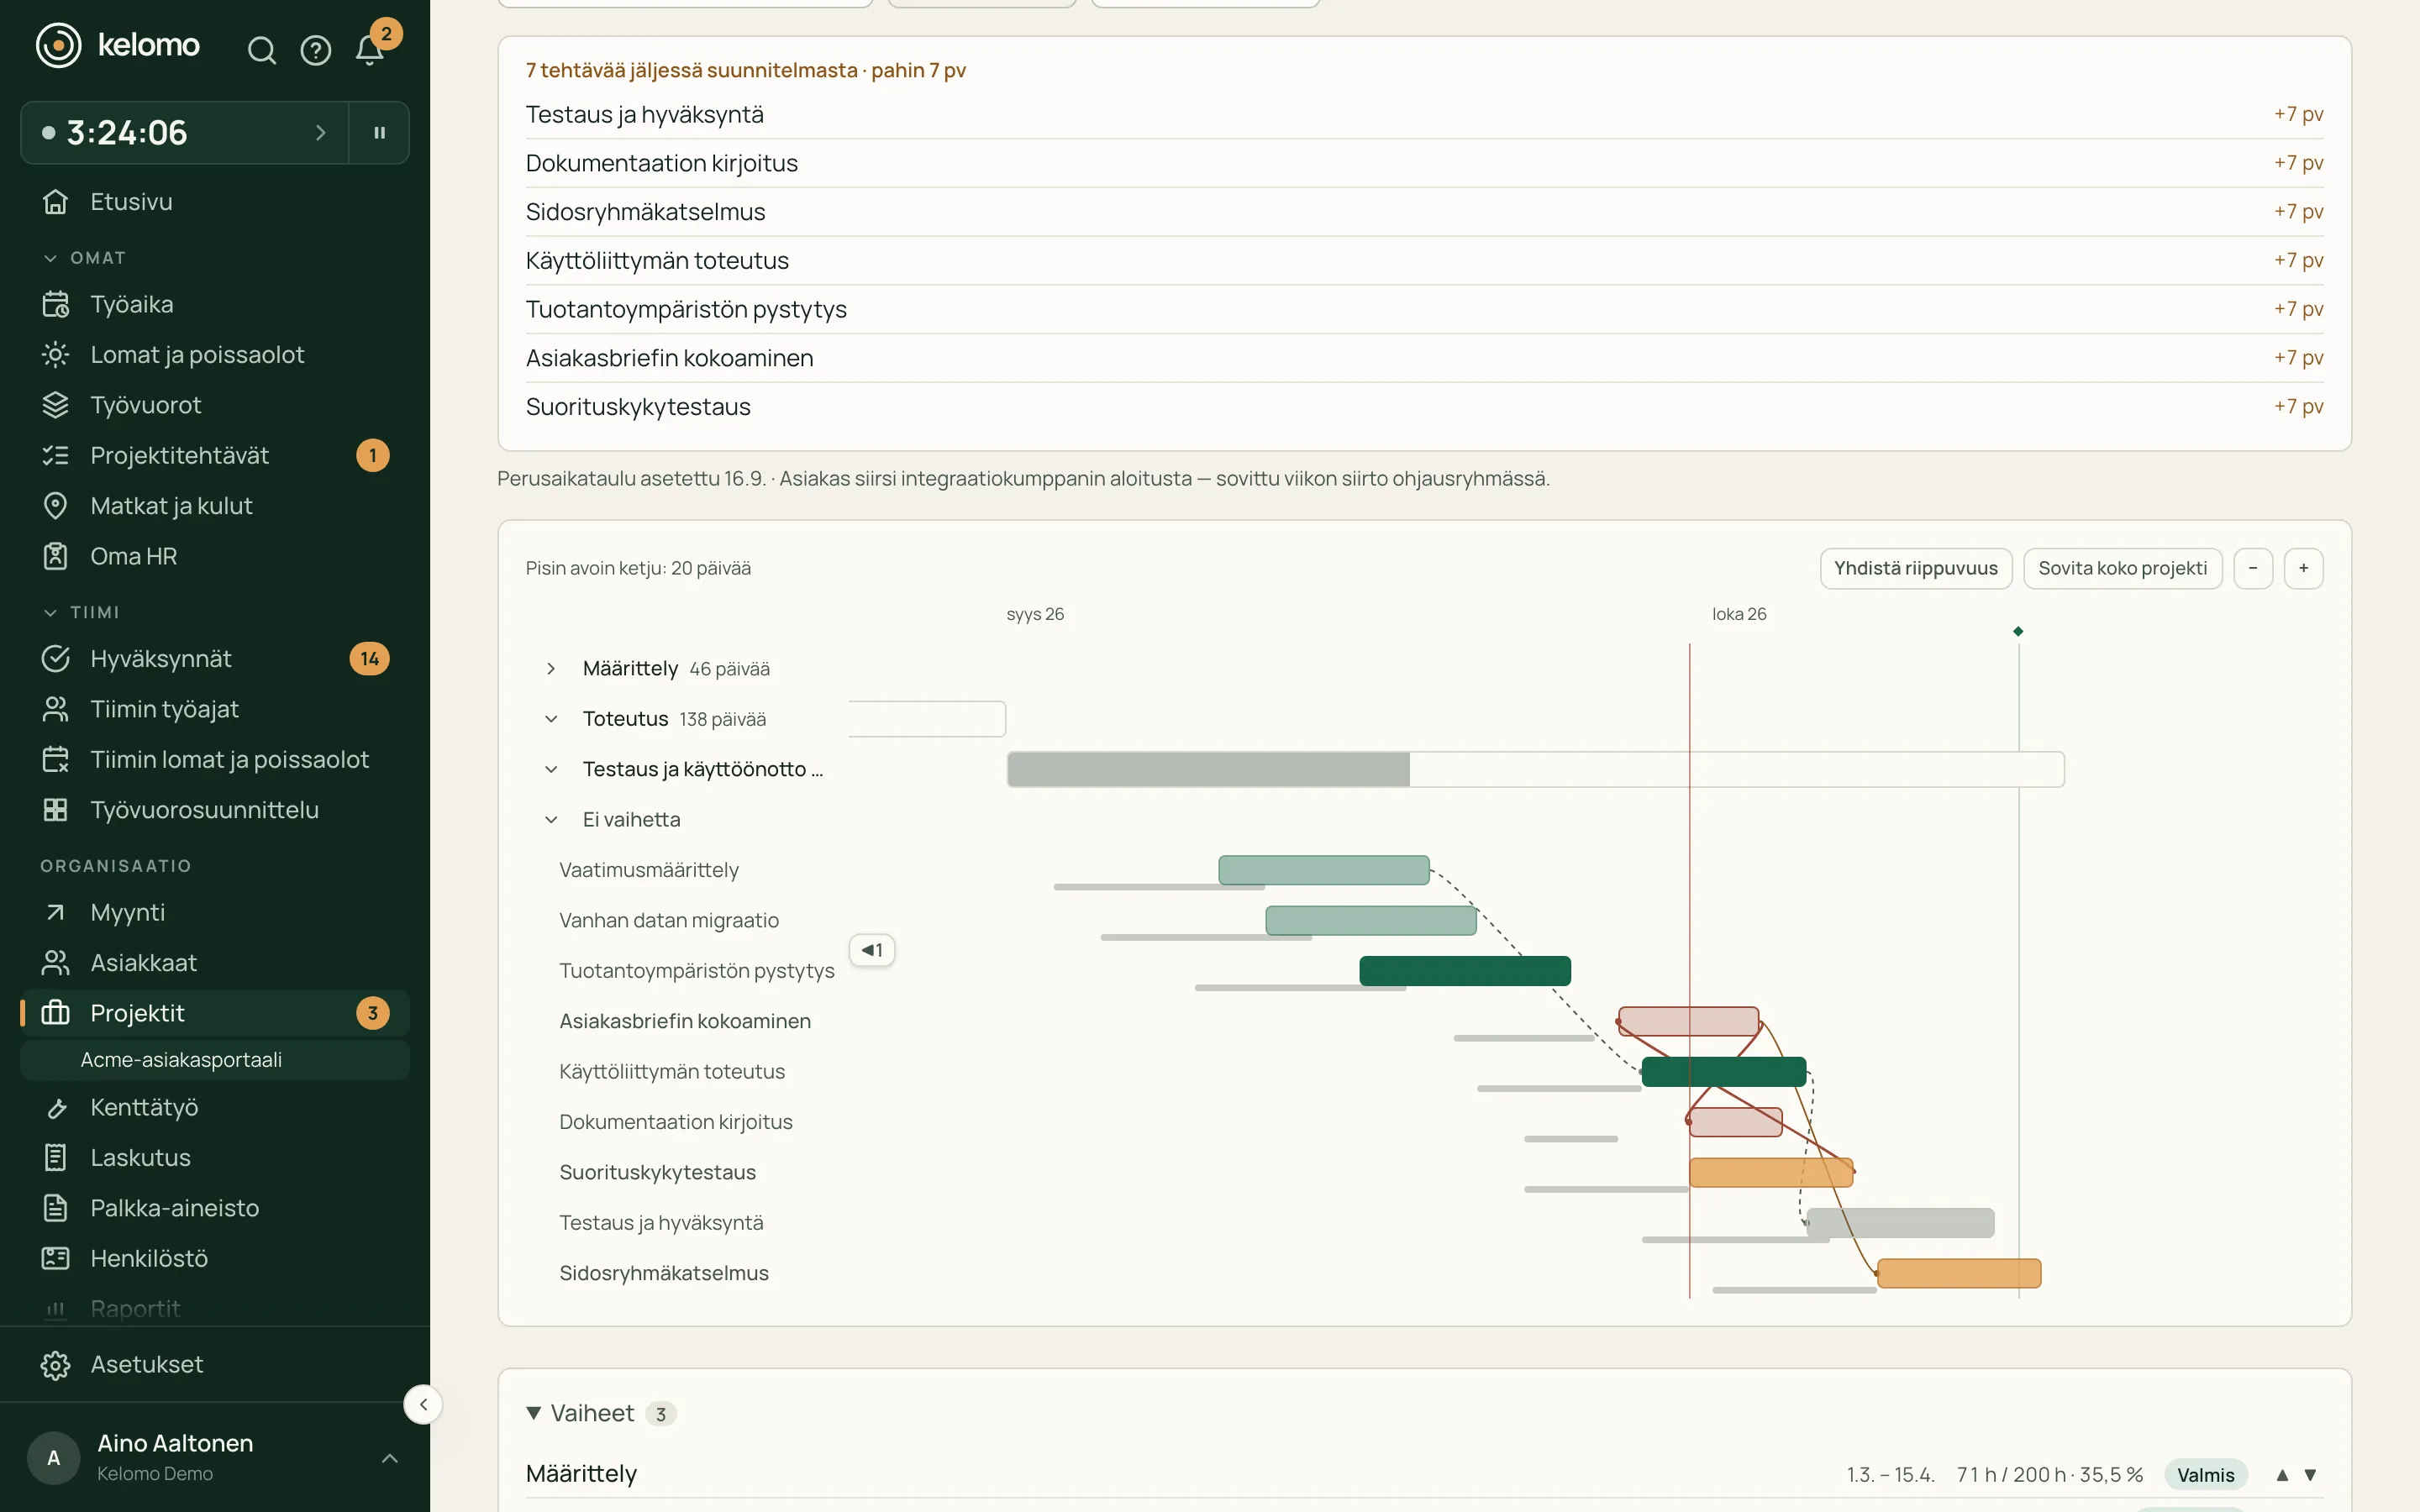Zoom in Gantt with plus button
This screenshot has height=1512, width=2420.
pos(2303,568)
